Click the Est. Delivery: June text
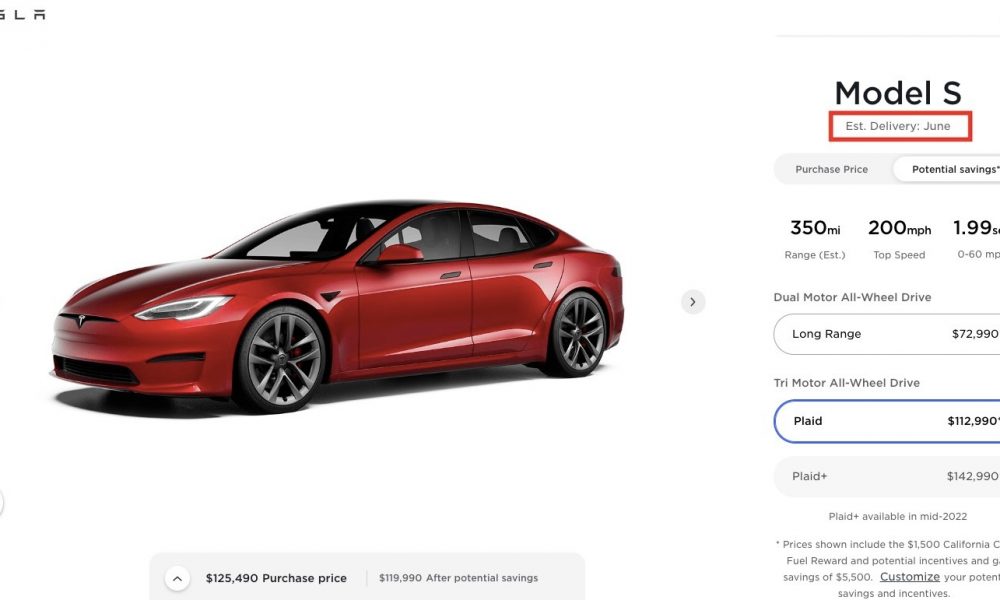 [897, 126]
